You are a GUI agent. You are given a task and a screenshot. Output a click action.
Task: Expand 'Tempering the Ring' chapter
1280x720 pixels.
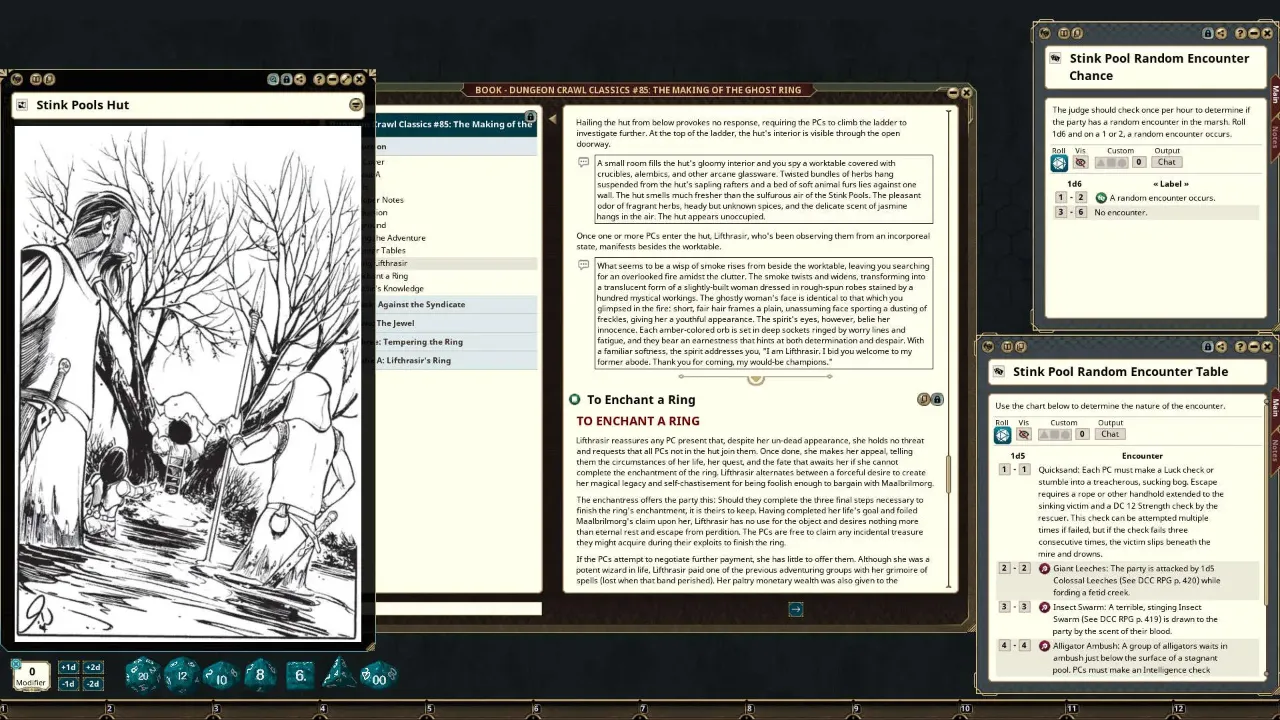[x=456, y=342]
